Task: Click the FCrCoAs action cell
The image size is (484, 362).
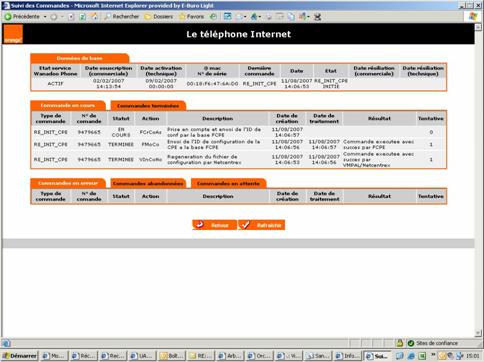Action: click(x=151, y=132)
